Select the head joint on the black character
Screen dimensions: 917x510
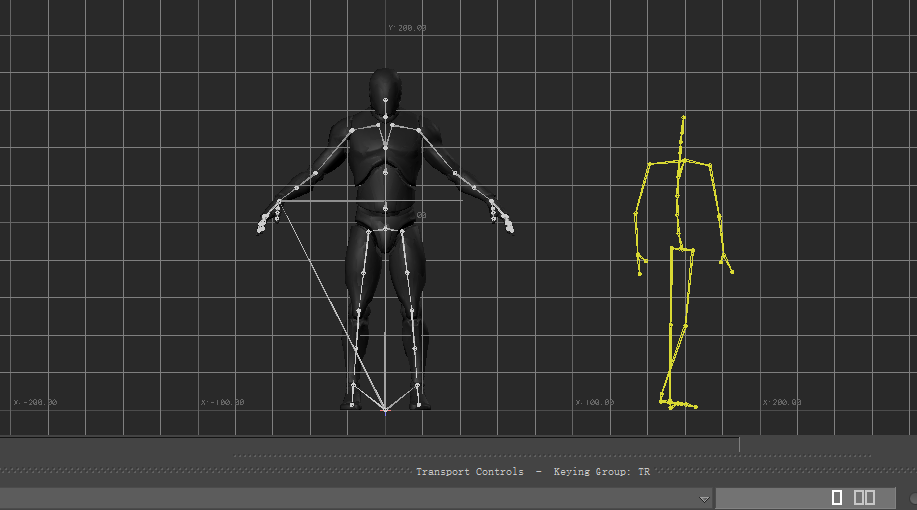point(385,100)
